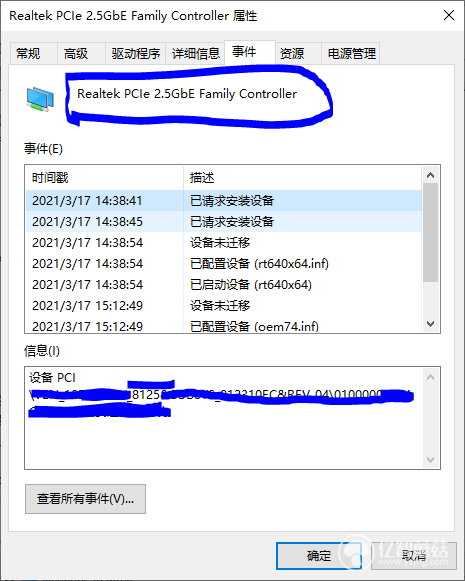
Task: Click the network adapter device icon
Action: point(40,99)
